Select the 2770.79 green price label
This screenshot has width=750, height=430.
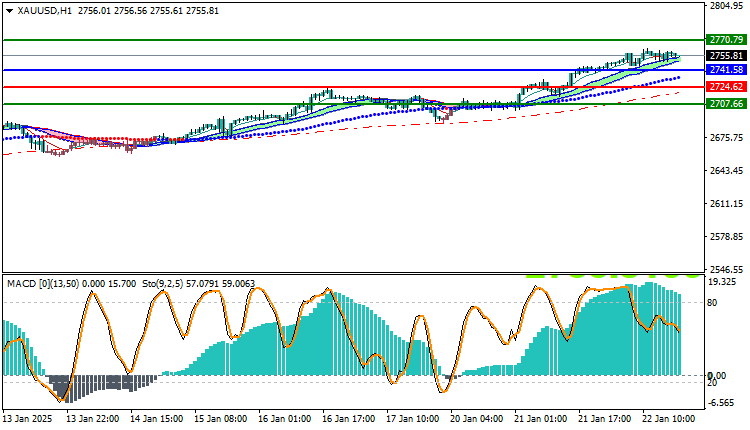[726, 40]
